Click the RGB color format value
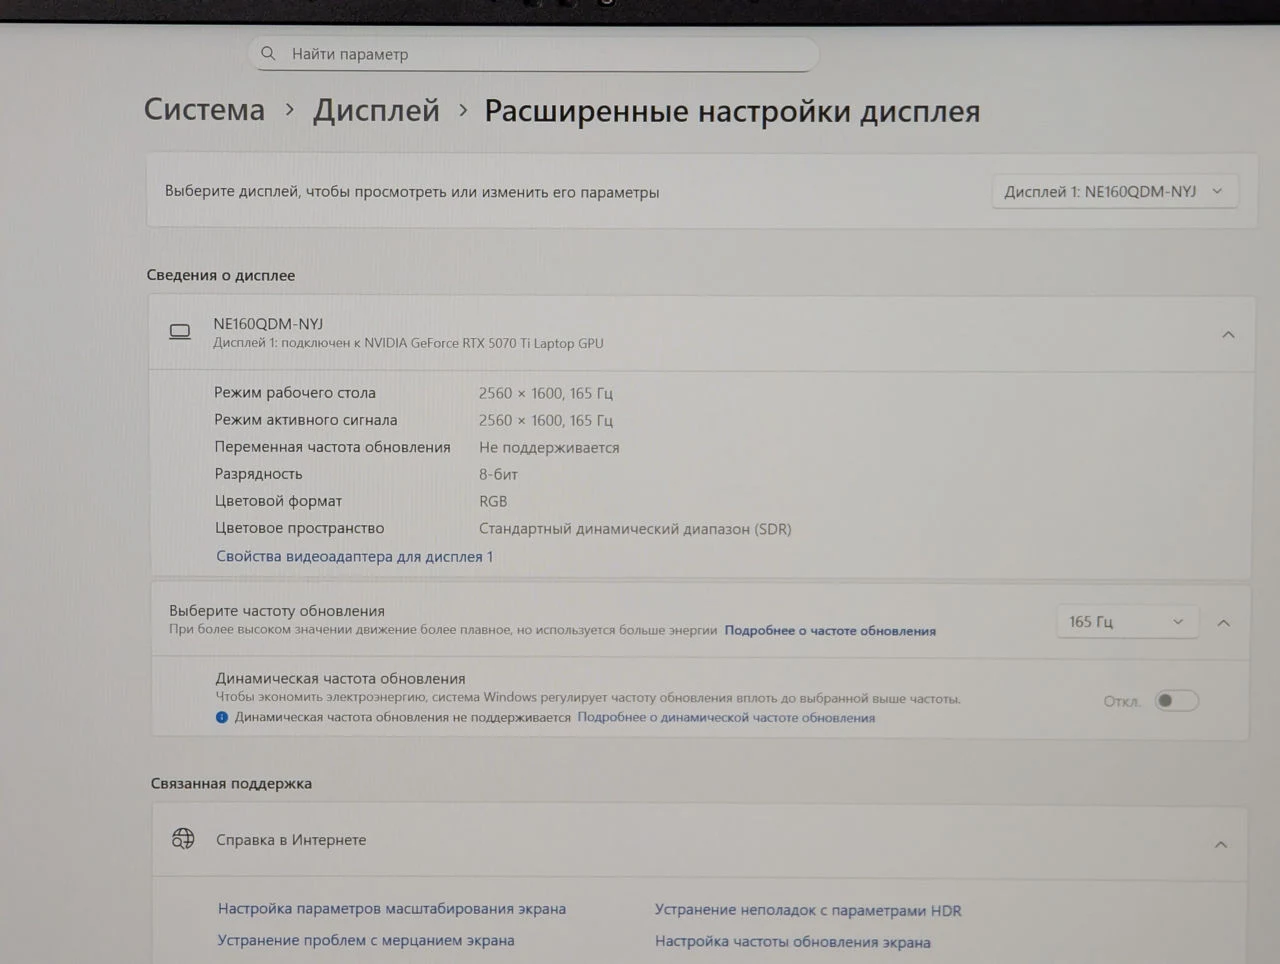The width and height of the screenshot is (1280, 964). tap(493, 501)
